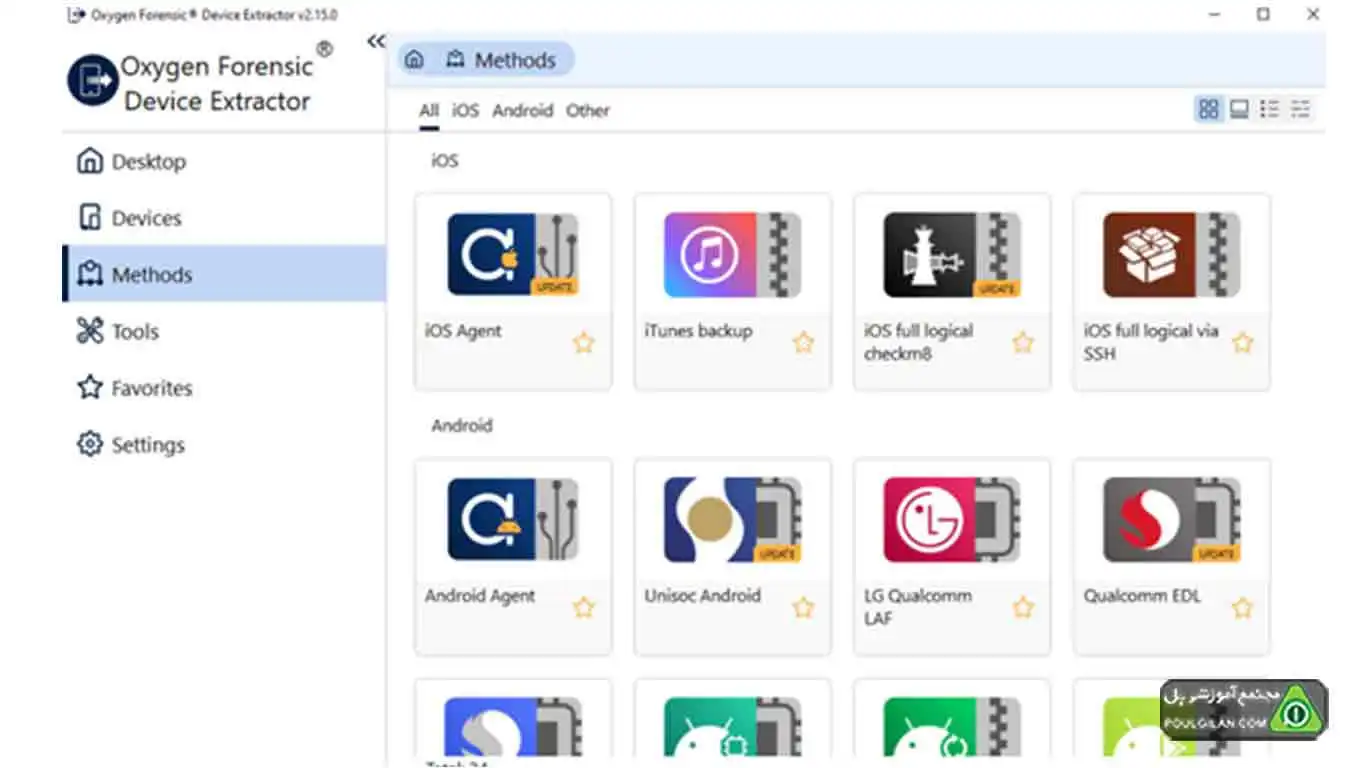Favorite the LG Qualcomm LAF star
This screenshot has height=768, width=1366.
coord(1023,608)
